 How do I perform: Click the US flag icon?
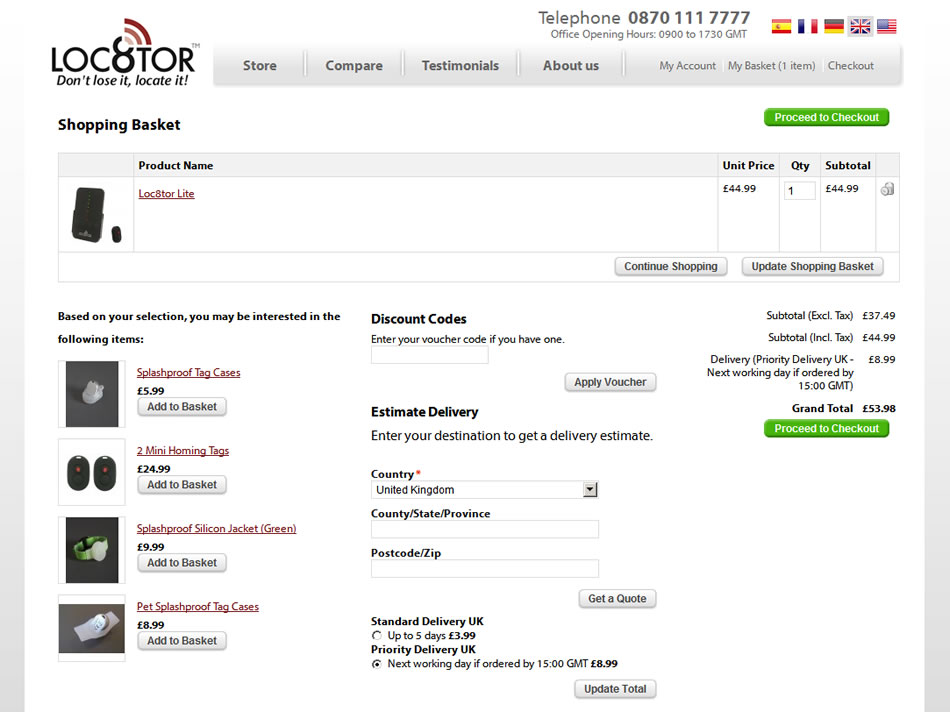(x=886, y=27)
